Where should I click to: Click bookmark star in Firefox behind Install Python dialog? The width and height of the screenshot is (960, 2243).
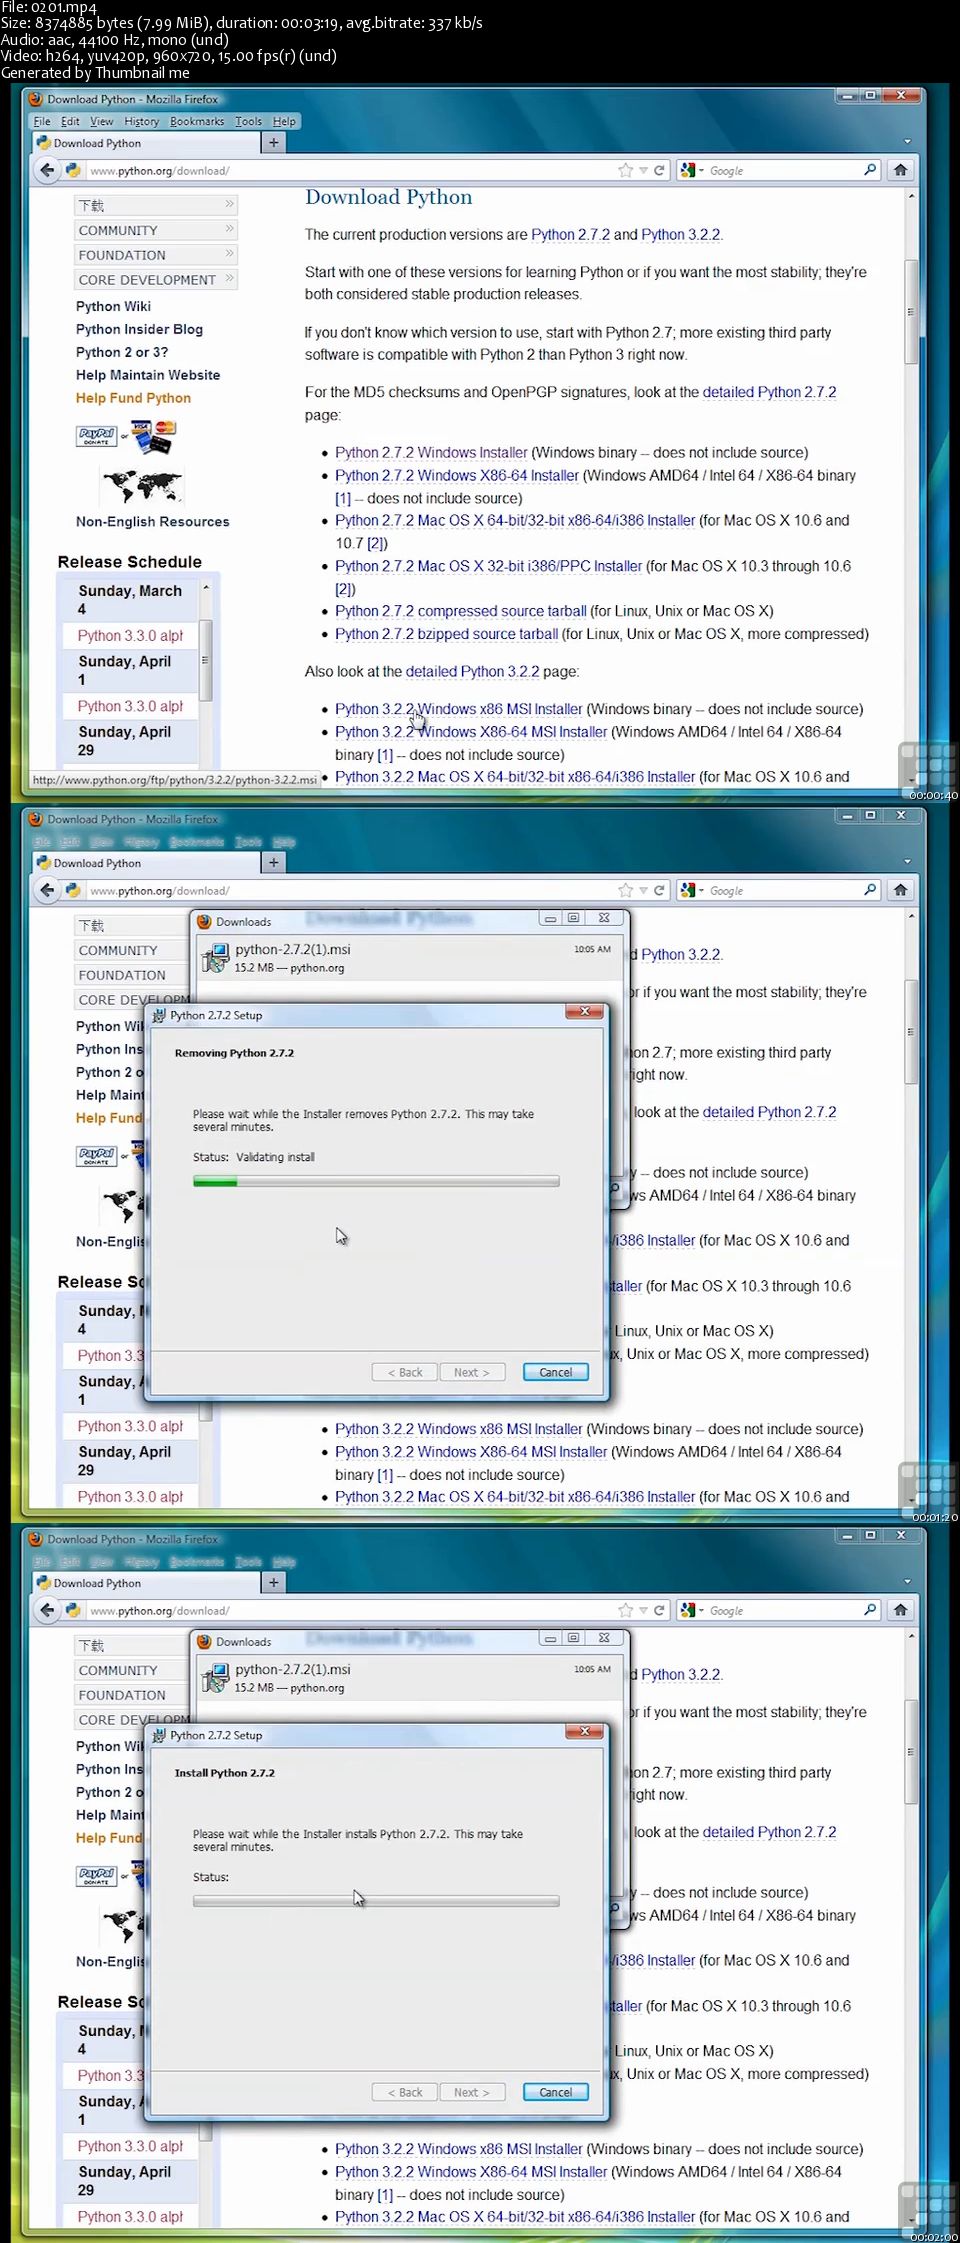click(x=626, y=1610)
